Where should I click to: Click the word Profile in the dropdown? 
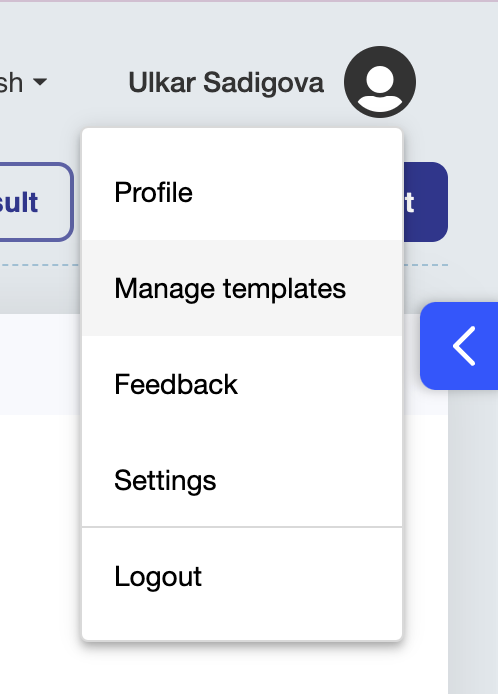click(154, 193)
